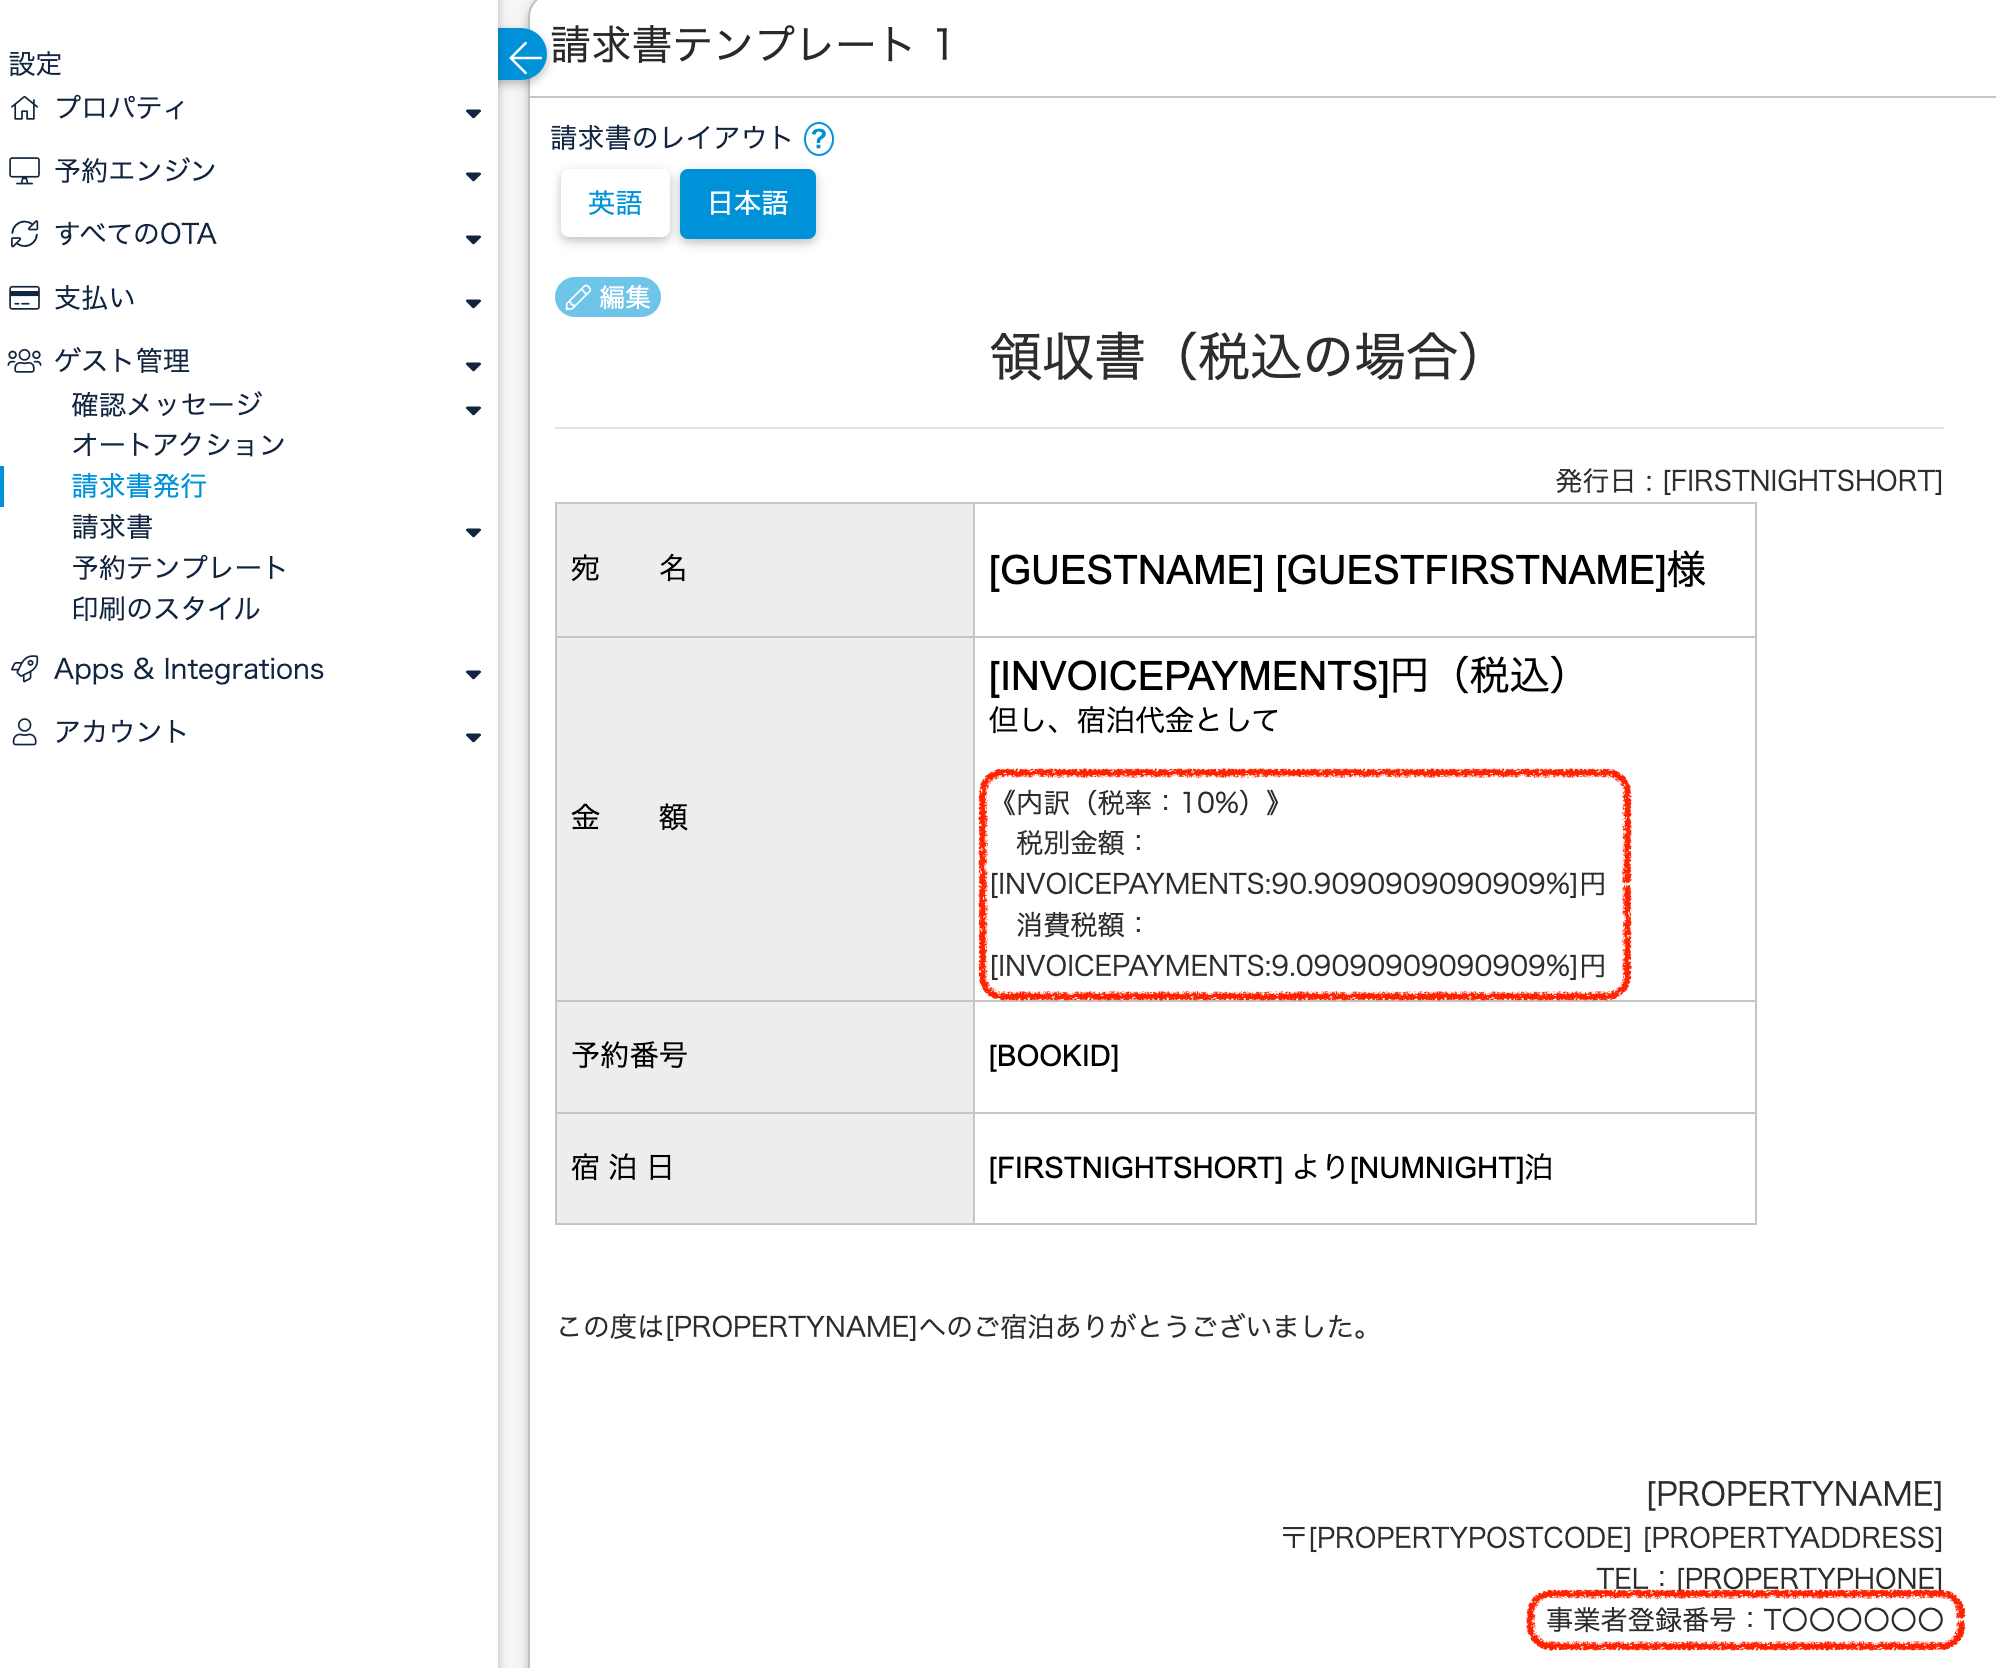Image resolution: width=1996 pixels, height=1668 pixels.
Task: Open オートアクション menu item
Action: click(x=178, y=445)
